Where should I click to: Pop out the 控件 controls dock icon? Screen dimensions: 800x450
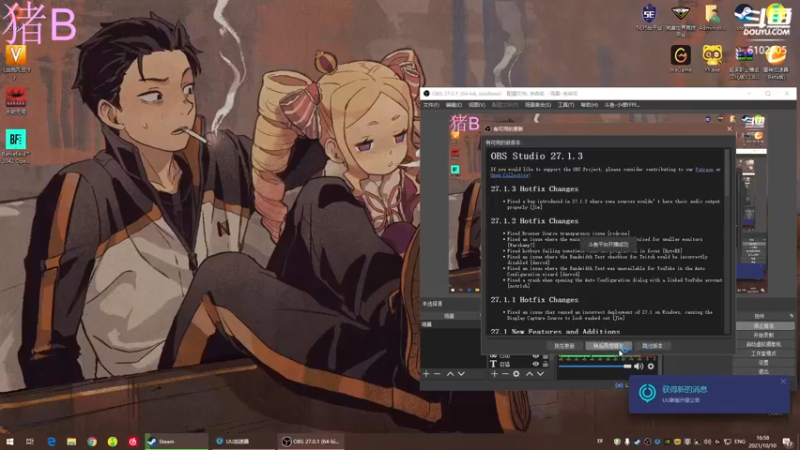[x=791, y=316]
